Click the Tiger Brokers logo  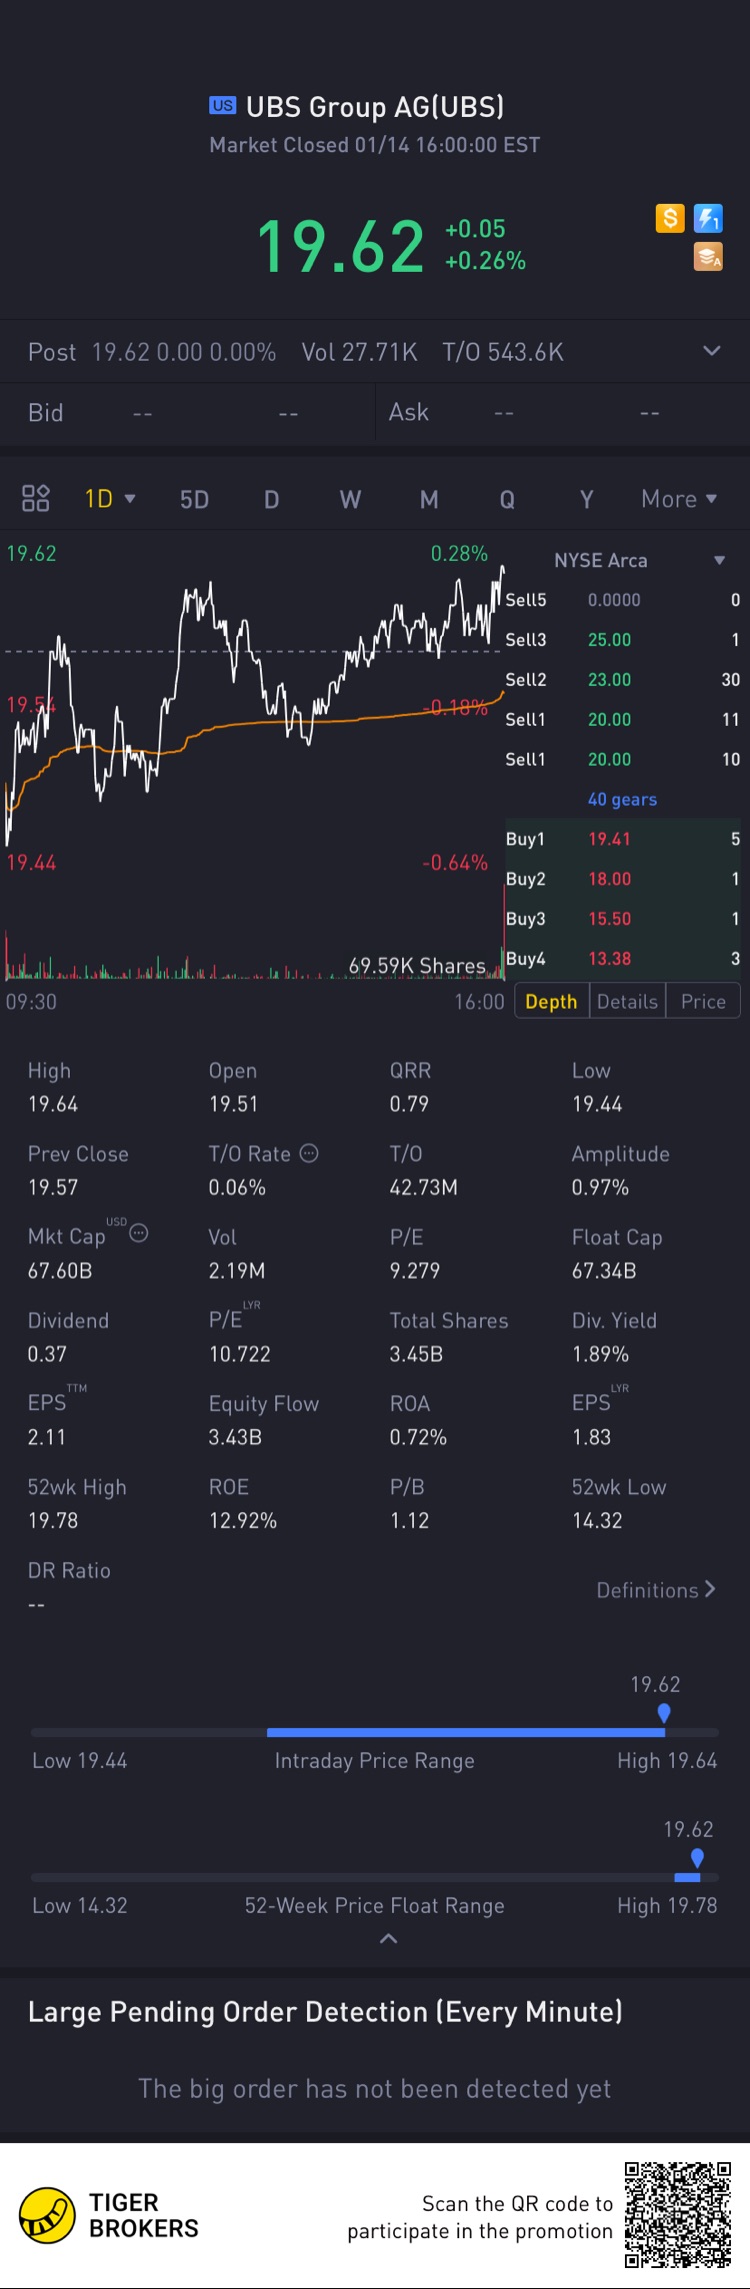coord(48,2215)
